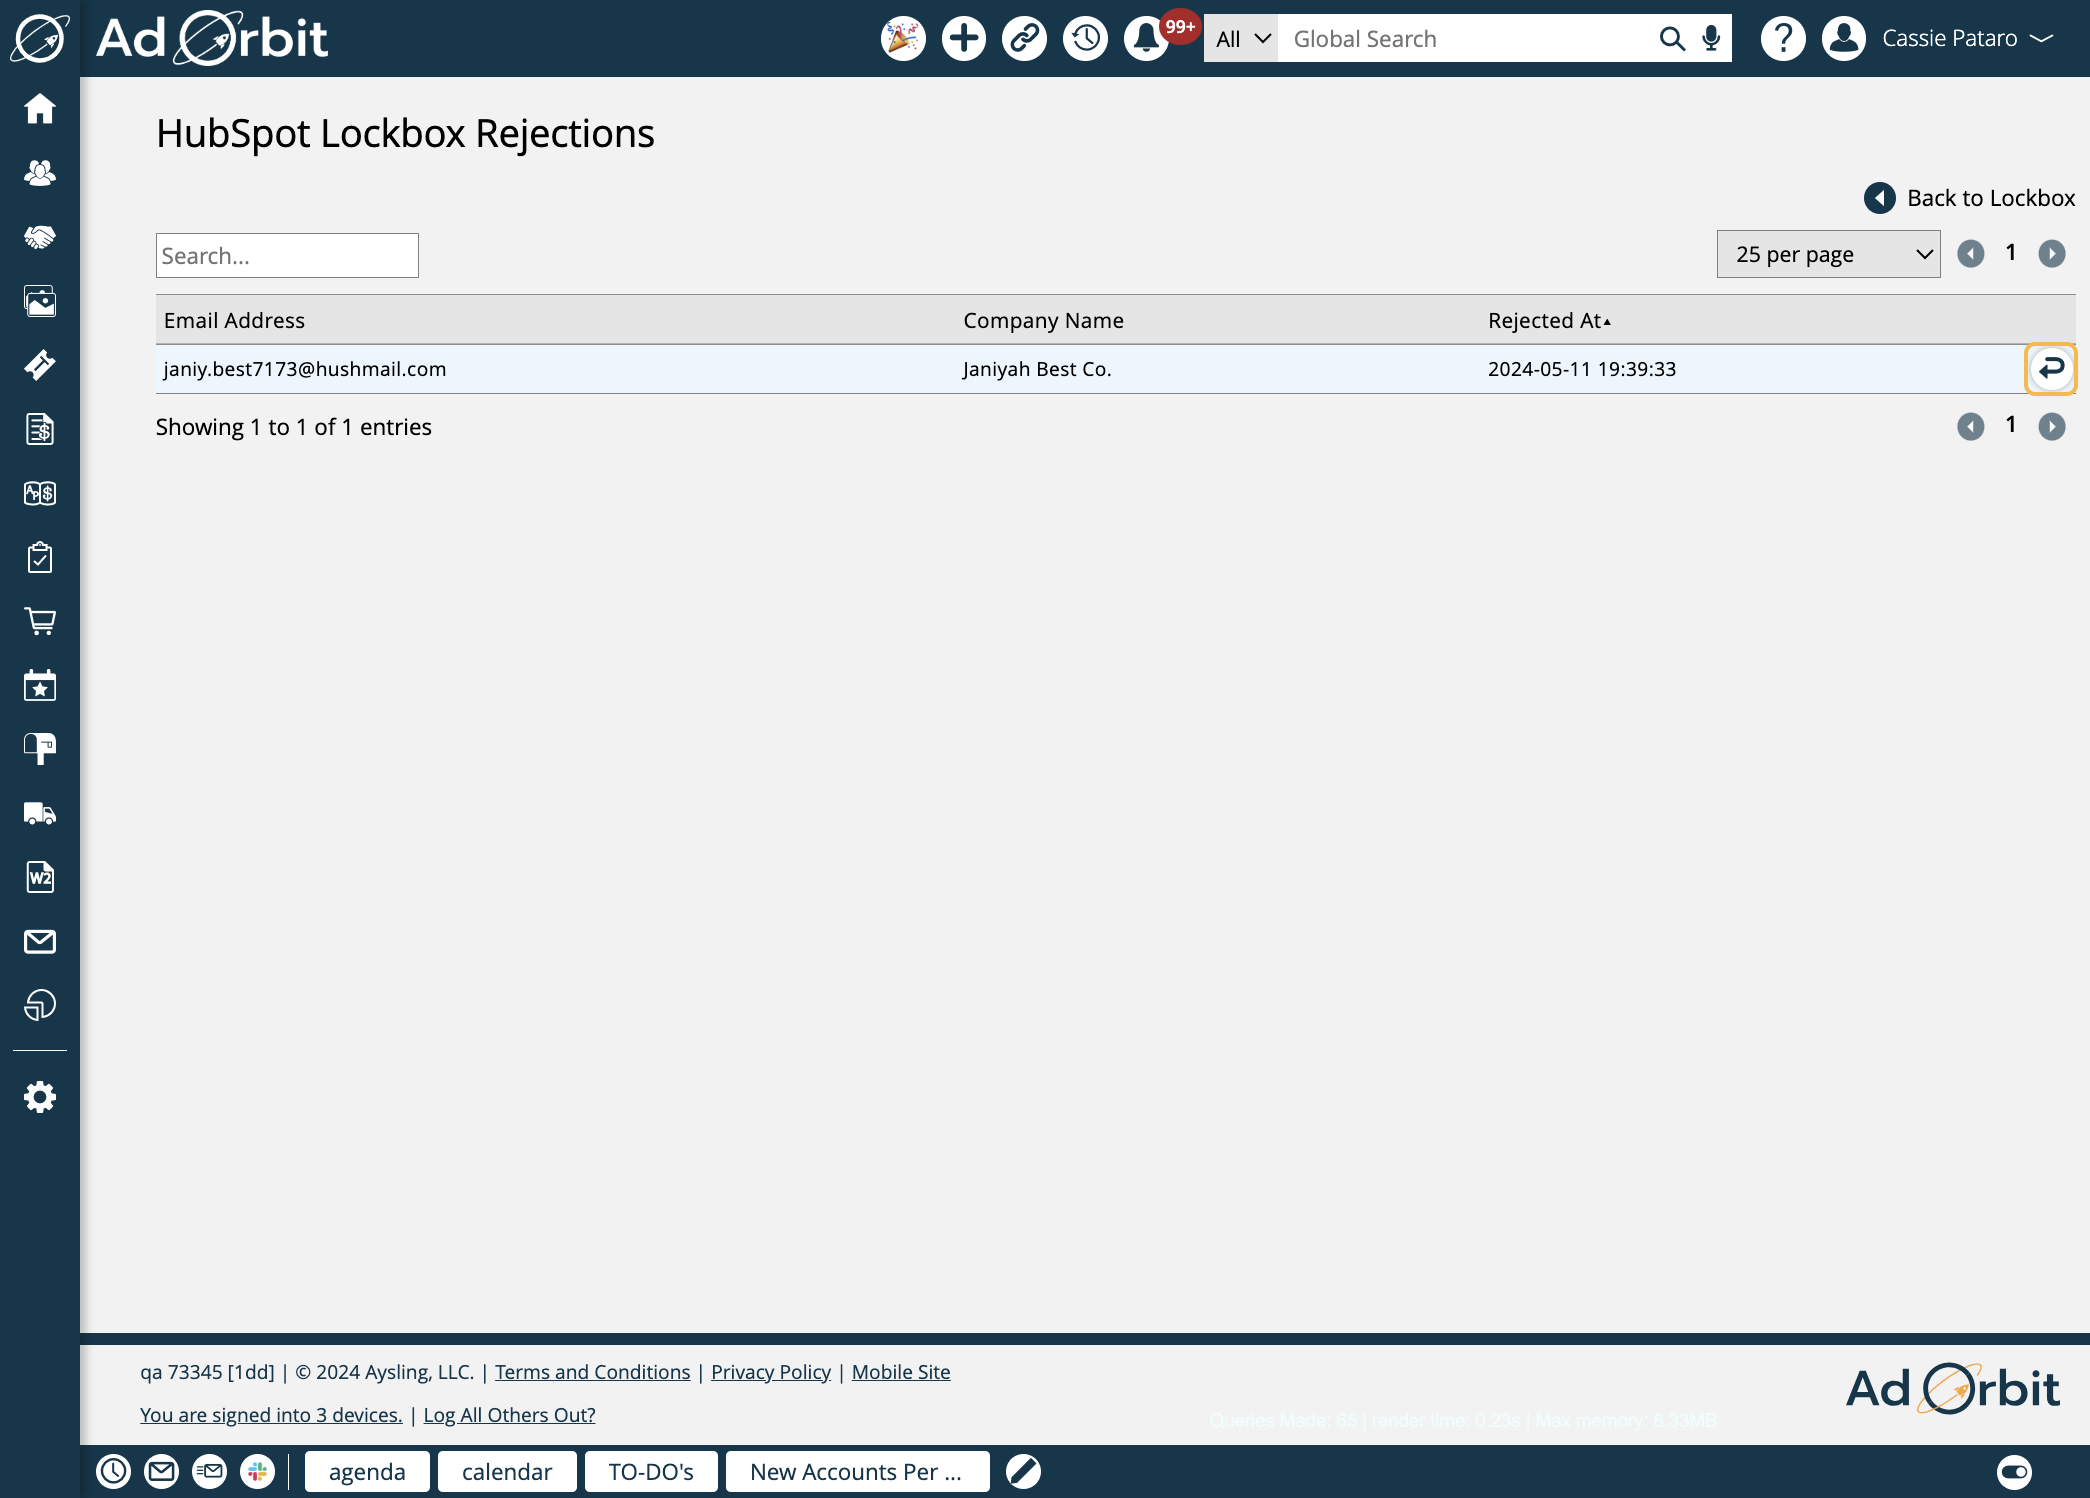
Task: Open the W2 document icon in the sidebar
Action: click(40, 877)
